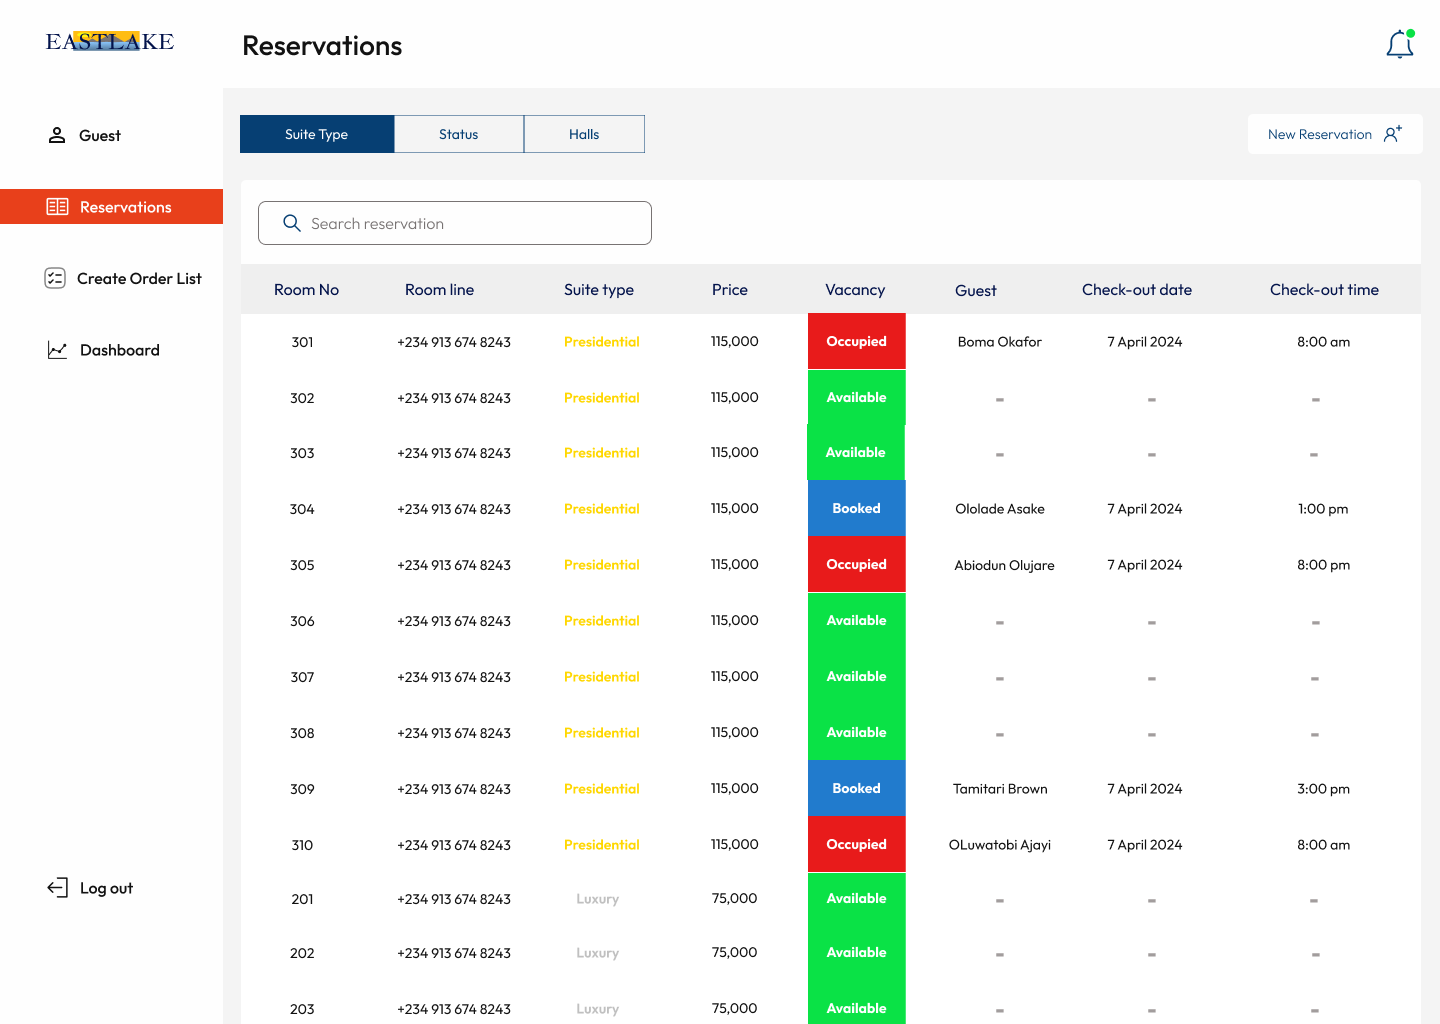Click the Check-out time column header
This screenshot has height=1024, width=1440.
coord(1324,289)
